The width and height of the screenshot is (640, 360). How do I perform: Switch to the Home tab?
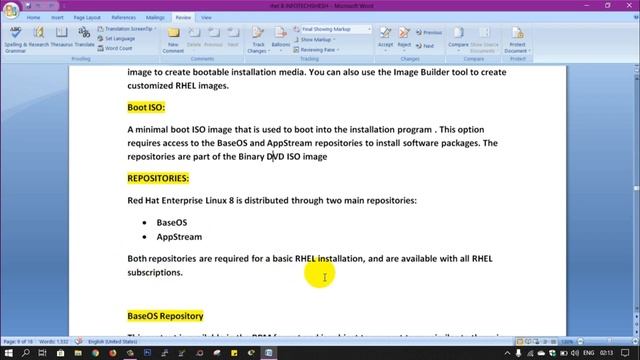(33, 18)
